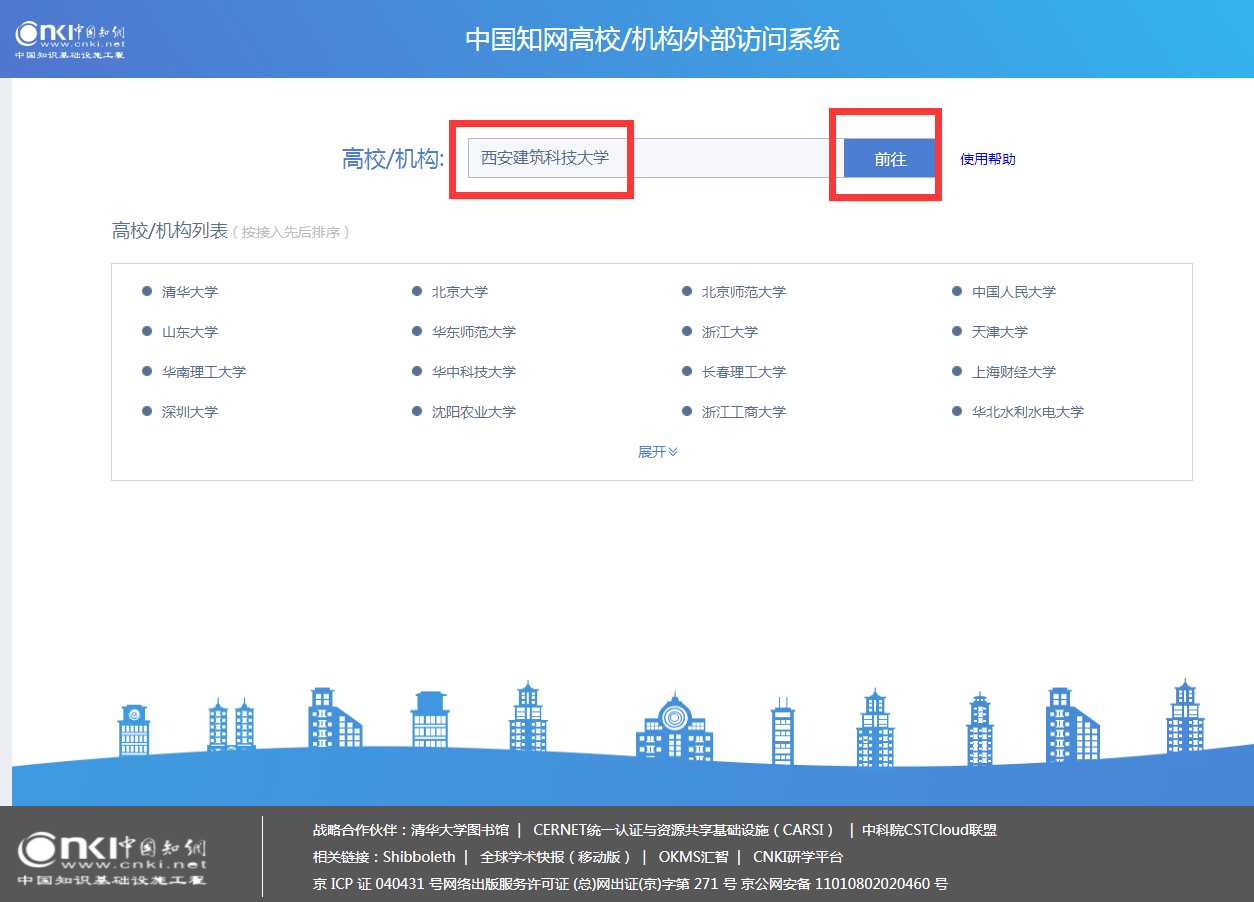Select 清华大学 from the list

[190, 292]
